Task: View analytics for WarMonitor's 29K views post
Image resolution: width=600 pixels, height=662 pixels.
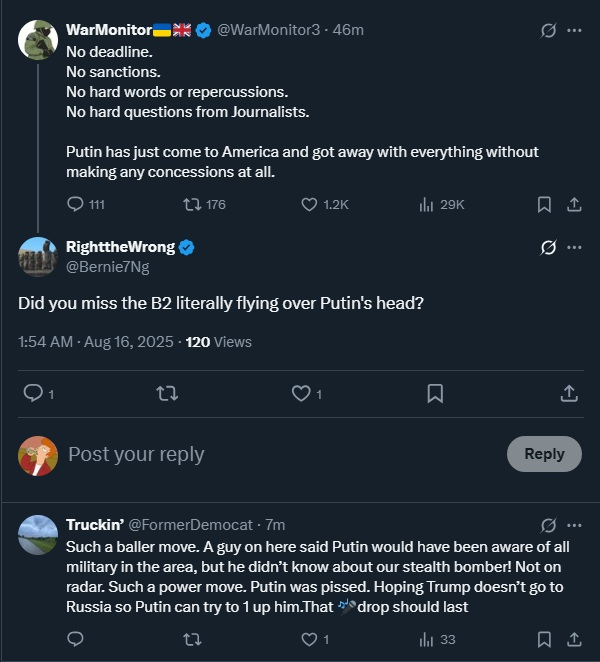Action: pyautogui.click(x=427, y=204)
